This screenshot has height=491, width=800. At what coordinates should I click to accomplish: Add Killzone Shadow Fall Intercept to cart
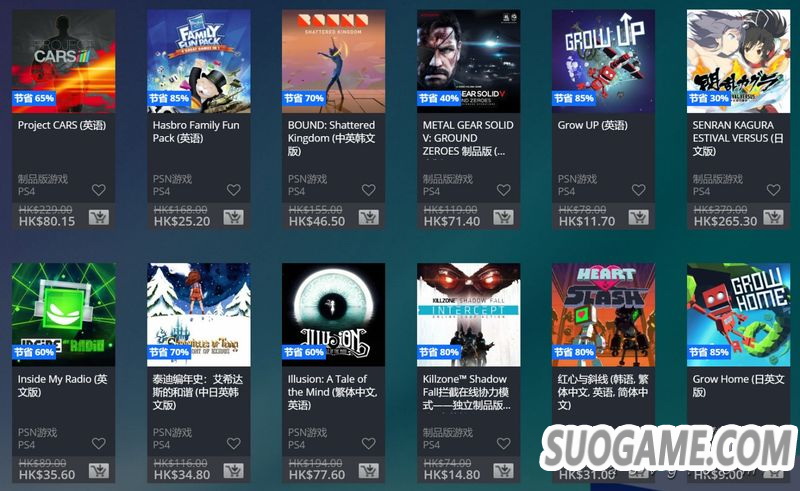[504, 471]
